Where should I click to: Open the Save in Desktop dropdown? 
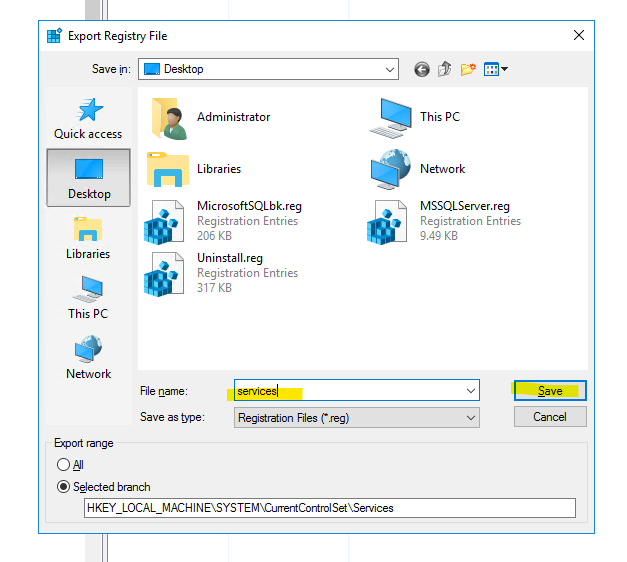[x=268, y=69]
